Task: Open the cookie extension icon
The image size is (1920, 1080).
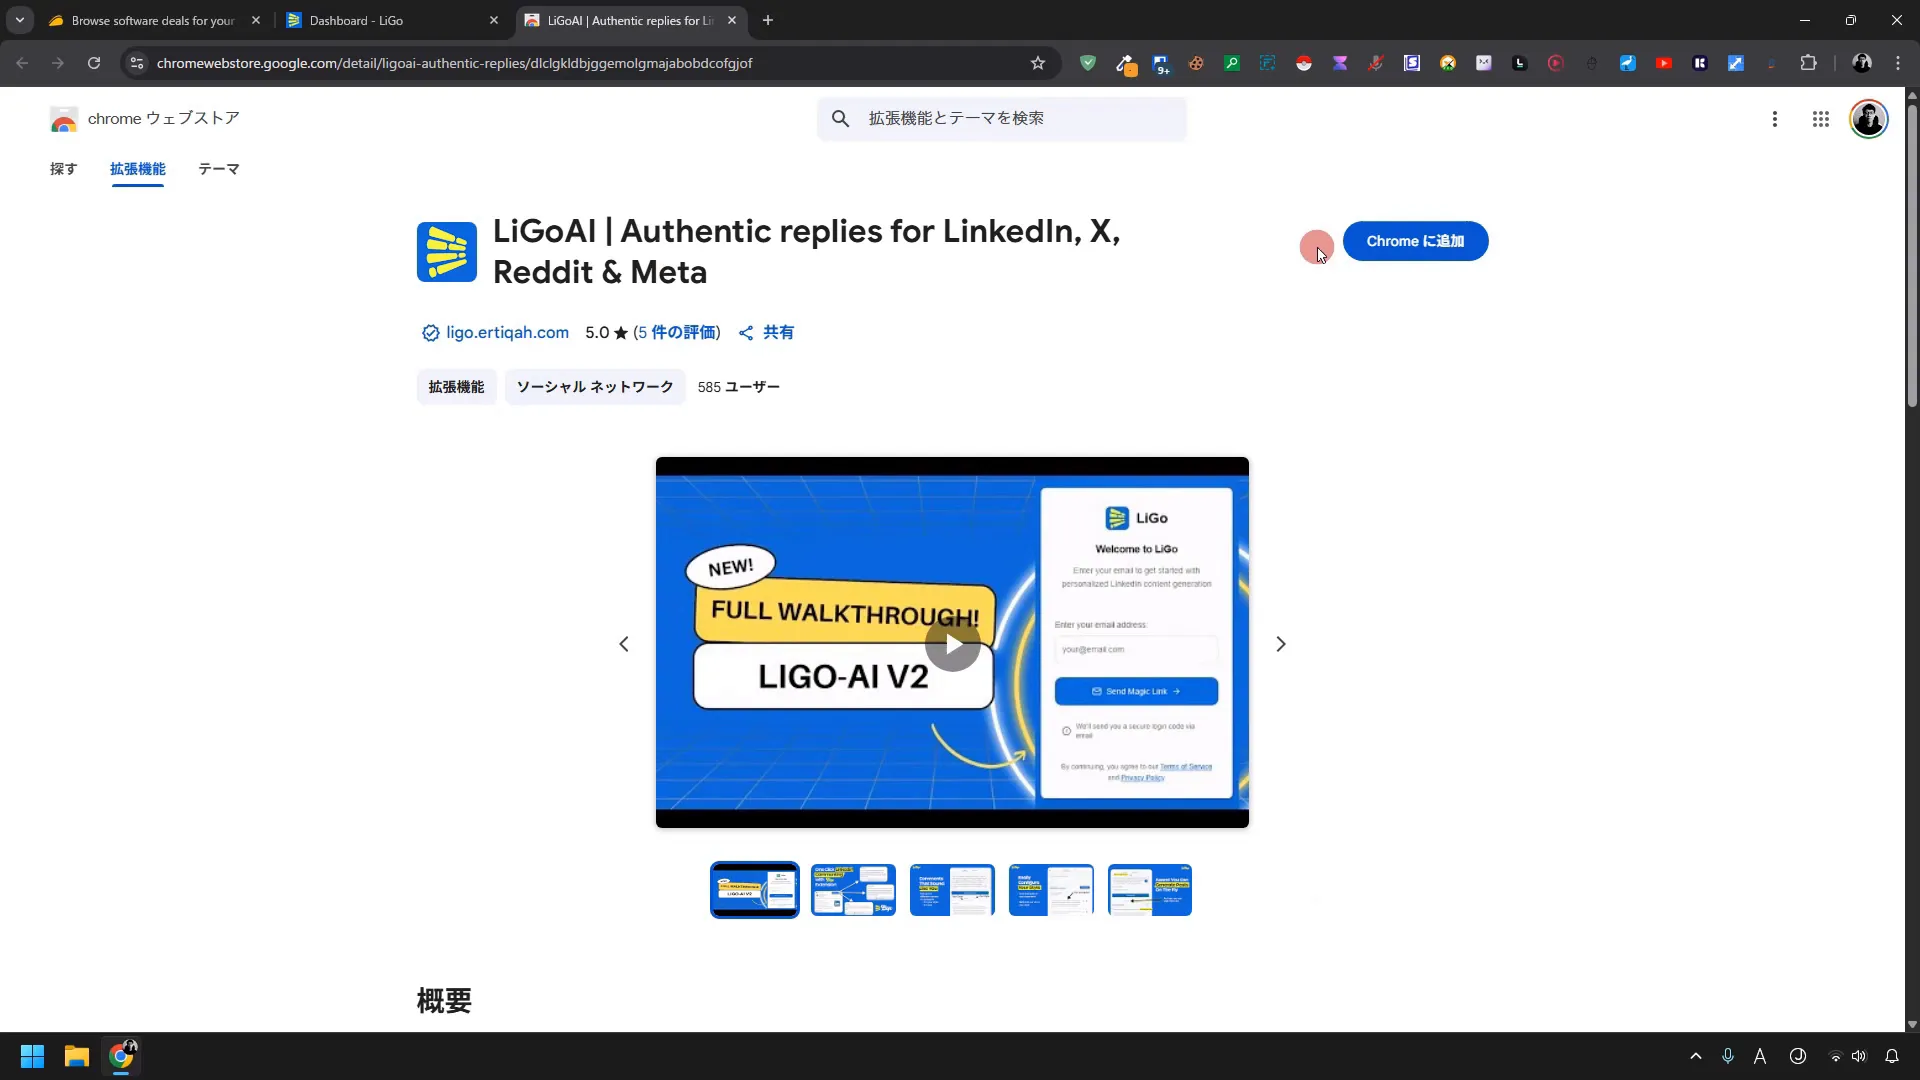Action: [1196, 63]
